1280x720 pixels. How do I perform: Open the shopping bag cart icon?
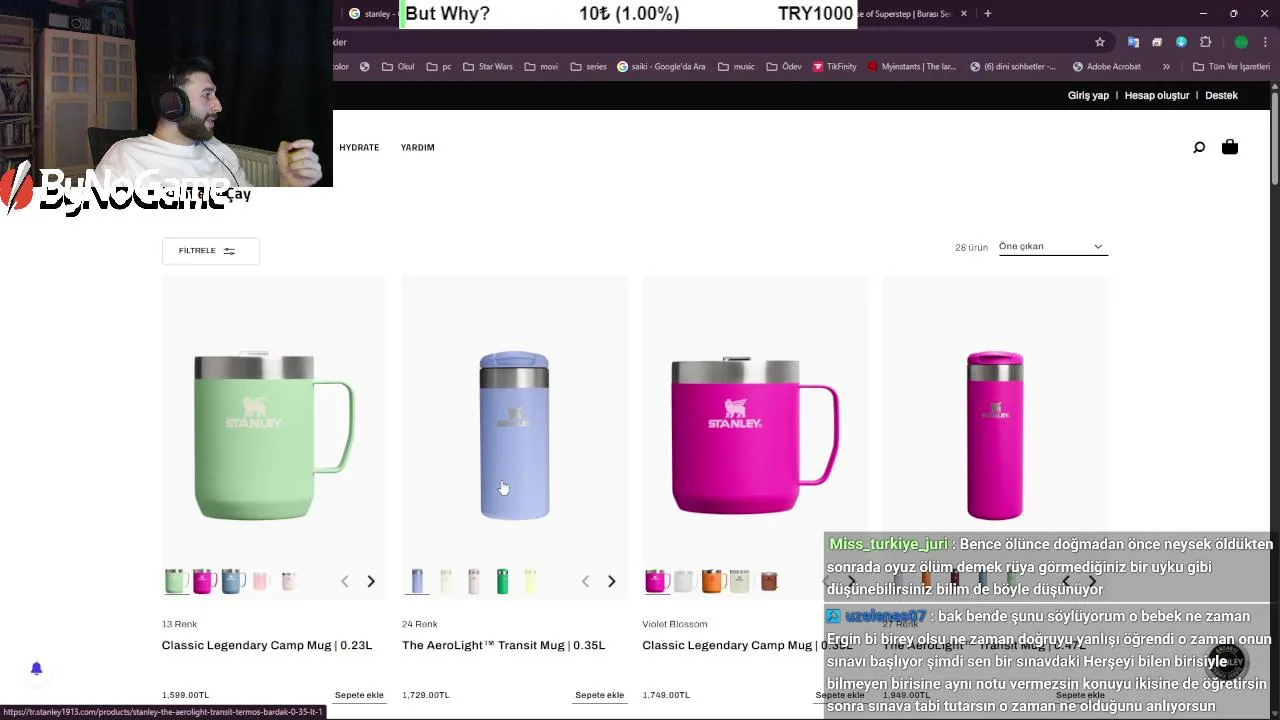pos(1230,147)
